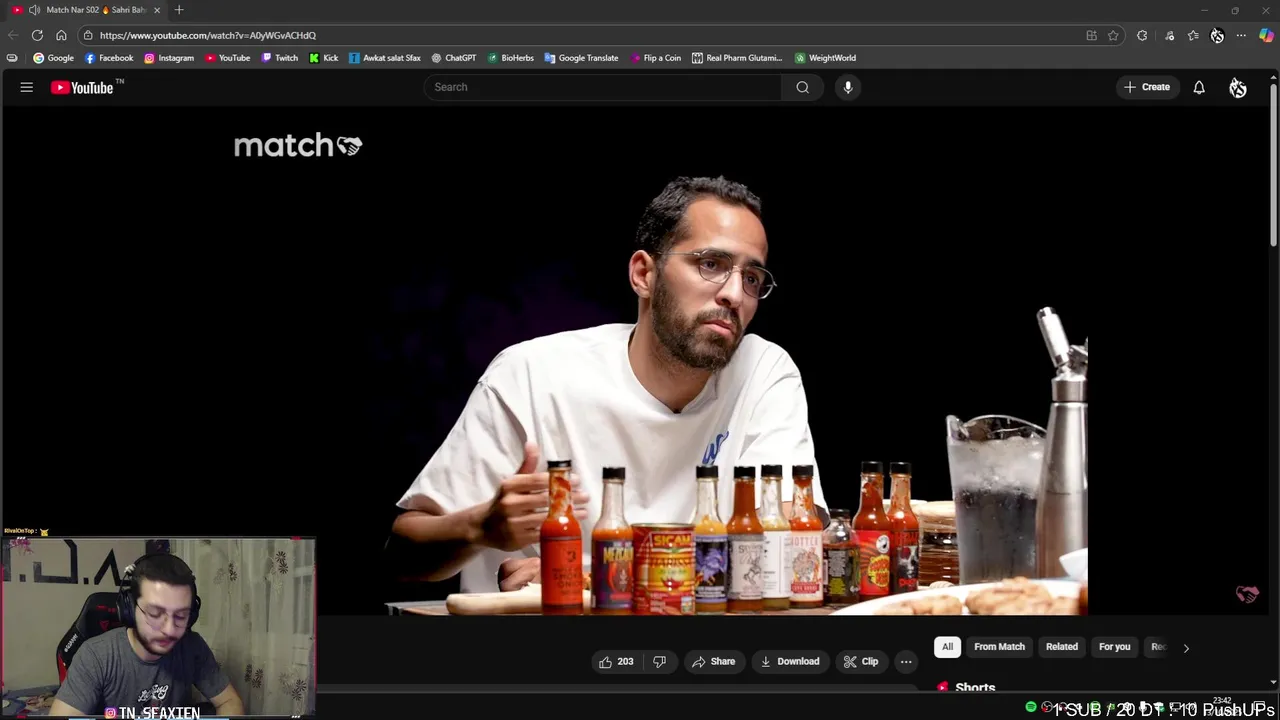The width and height of the screenshot is (1280, 720).
Task: Start voice search with the microphone
Action: click(848, 87)
